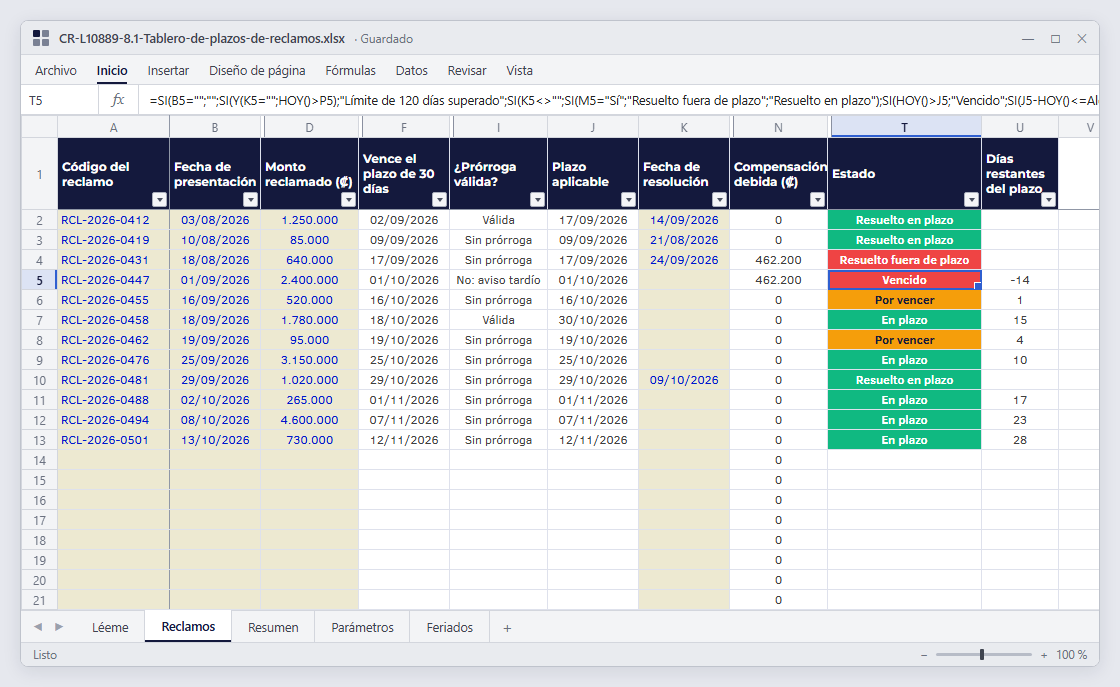Select column T header
1120x687 pixels.
(x=904, y=127)
